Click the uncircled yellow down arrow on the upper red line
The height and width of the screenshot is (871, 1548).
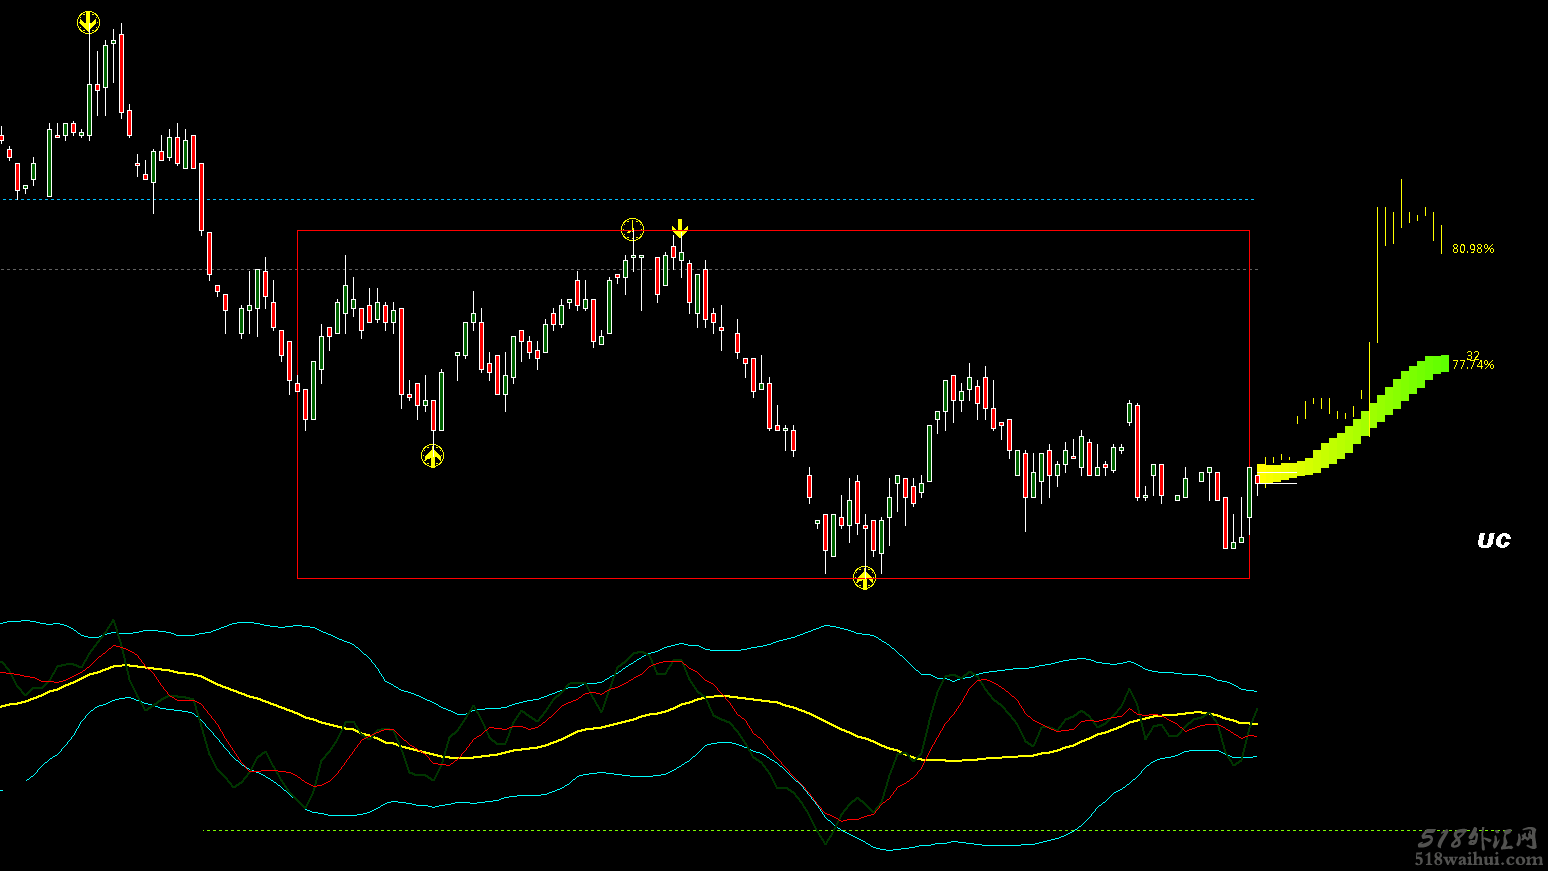[680, 229]
